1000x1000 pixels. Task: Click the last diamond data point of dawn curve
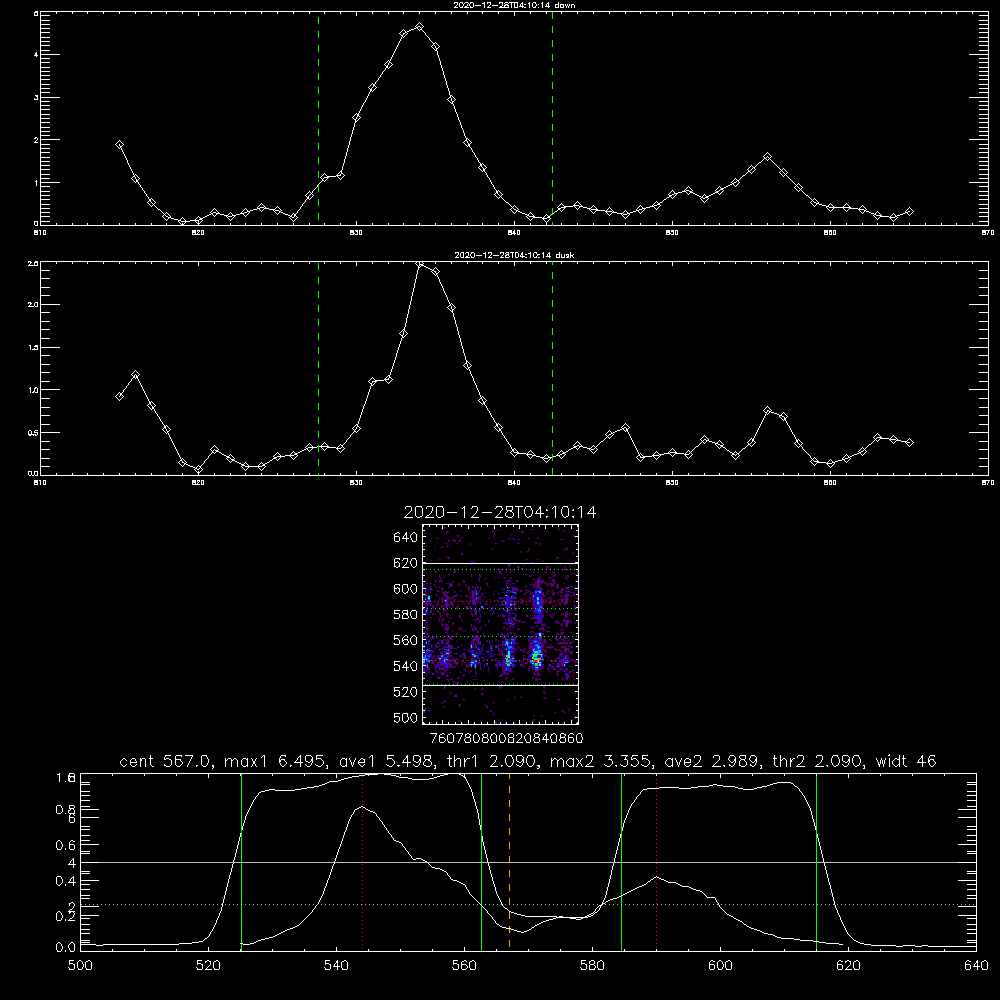coord(909,211)
